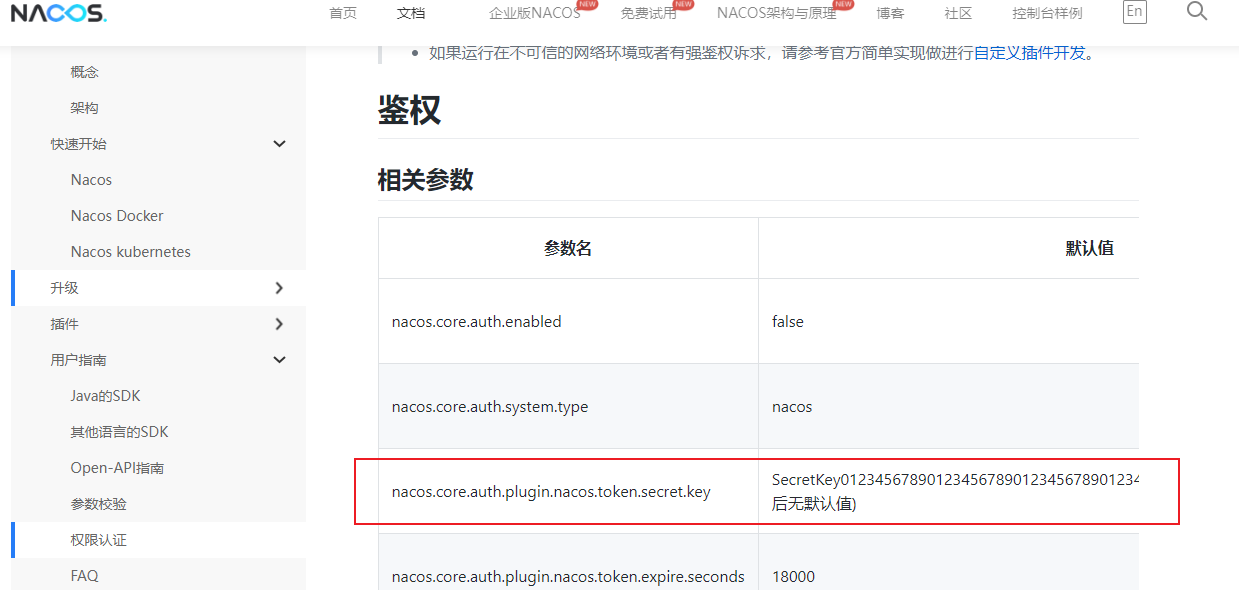1239x590 pixels.
Task: Click the NACOS logo
Action: click(x=59, y=13)
